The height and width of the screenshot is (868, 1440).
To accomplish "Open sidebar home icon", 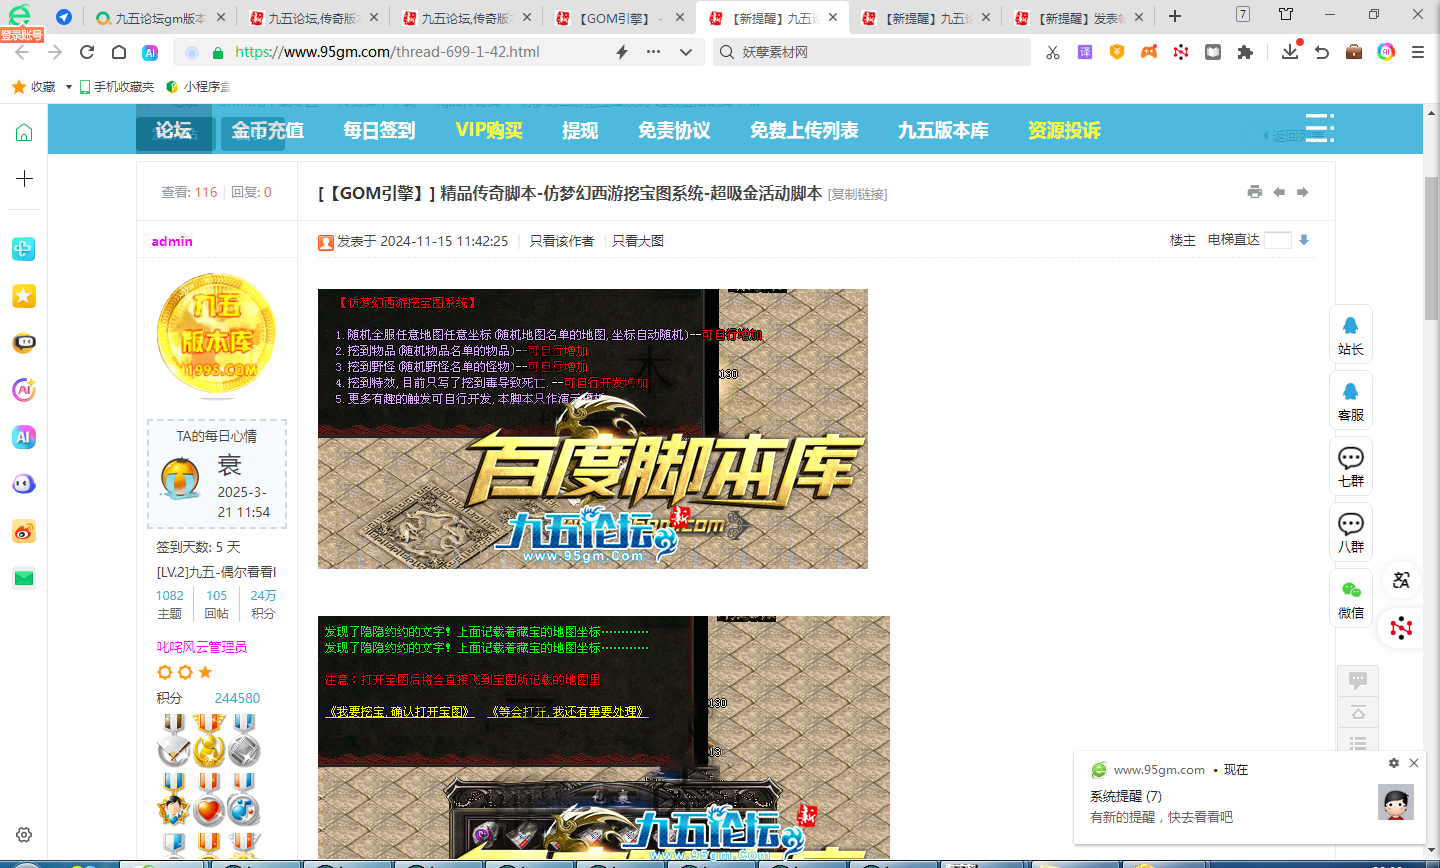I will click(24, 132).
